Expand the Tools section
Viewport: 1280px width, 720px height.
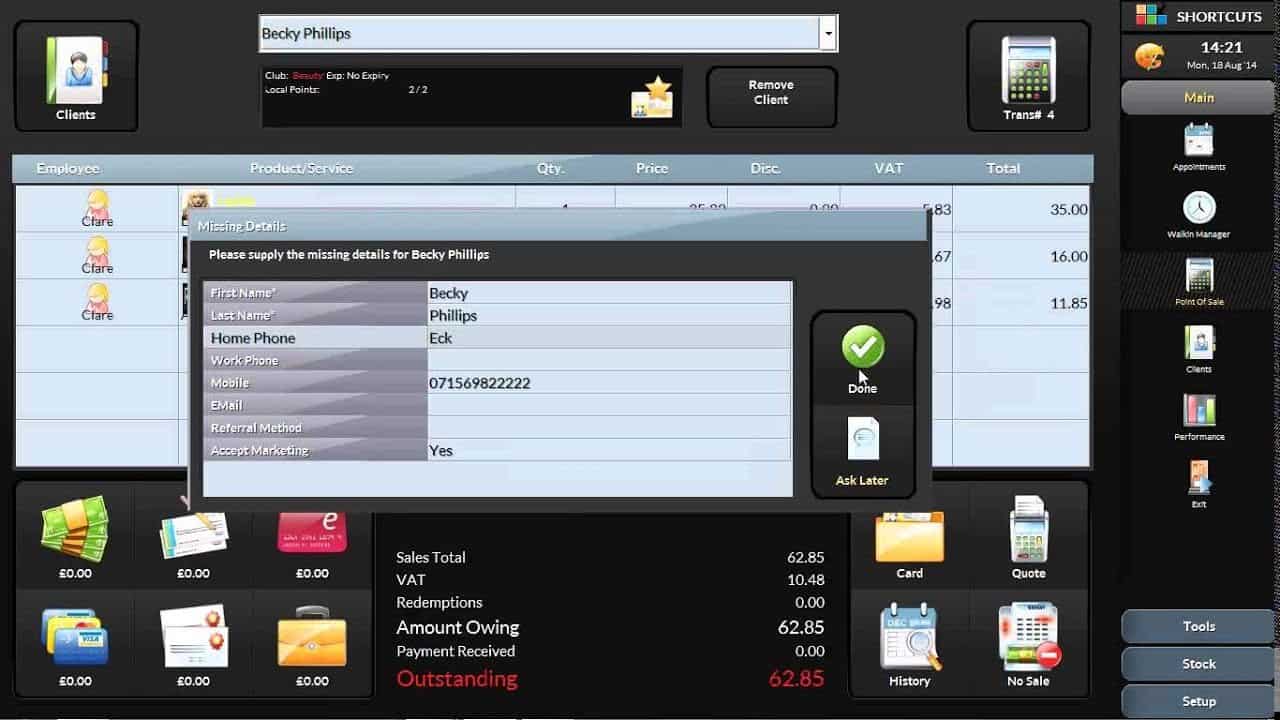(1197, 626)
